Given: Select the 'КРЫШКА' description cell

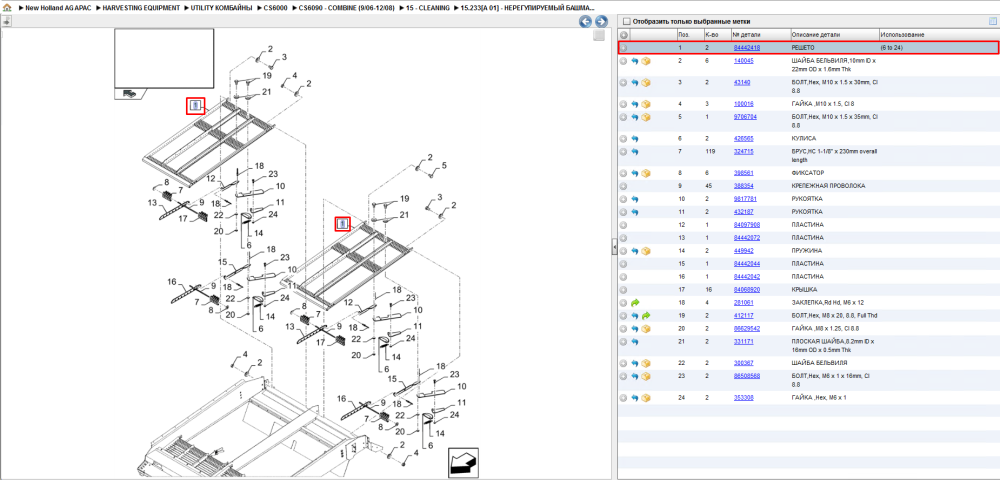Looking at the screenshot, I should (x=804, y=289).
